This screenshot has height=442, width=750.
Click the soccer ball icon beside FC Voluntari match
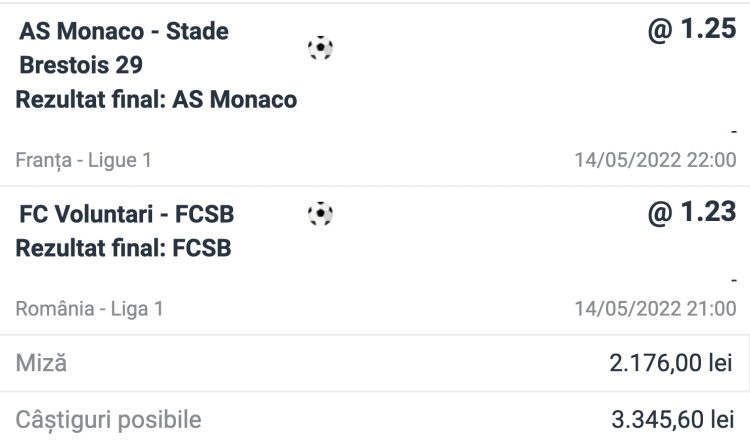point(320,213)
